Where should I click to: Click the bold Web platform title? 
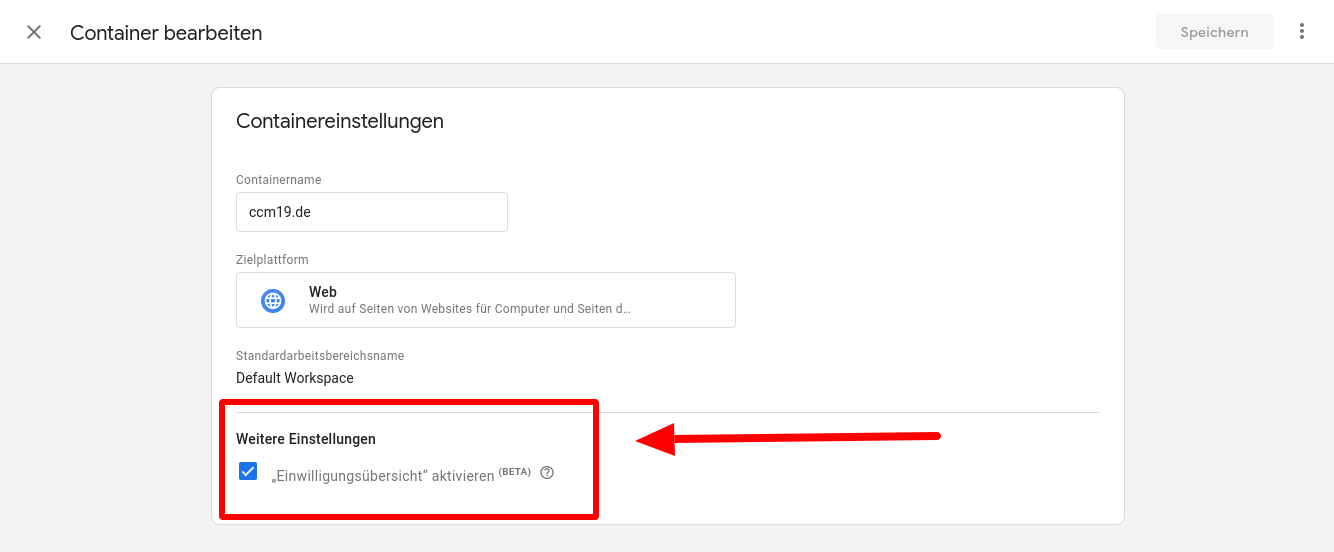pos(322,292)
